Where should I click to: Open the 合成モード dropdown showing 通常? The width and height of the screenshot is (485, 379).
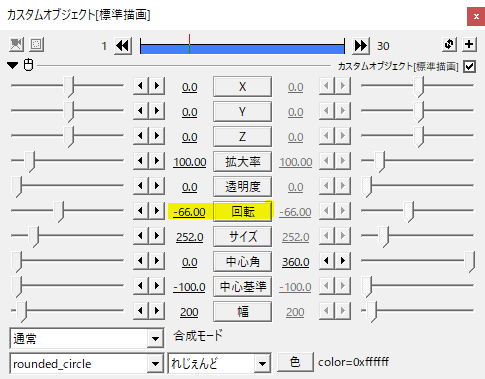coord(87,339)
